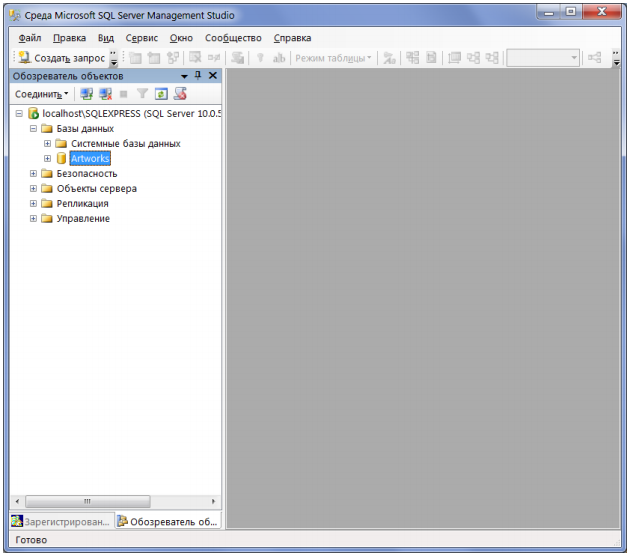Expand the Безопасность node
630x556 pixels.
pos(33,174)
